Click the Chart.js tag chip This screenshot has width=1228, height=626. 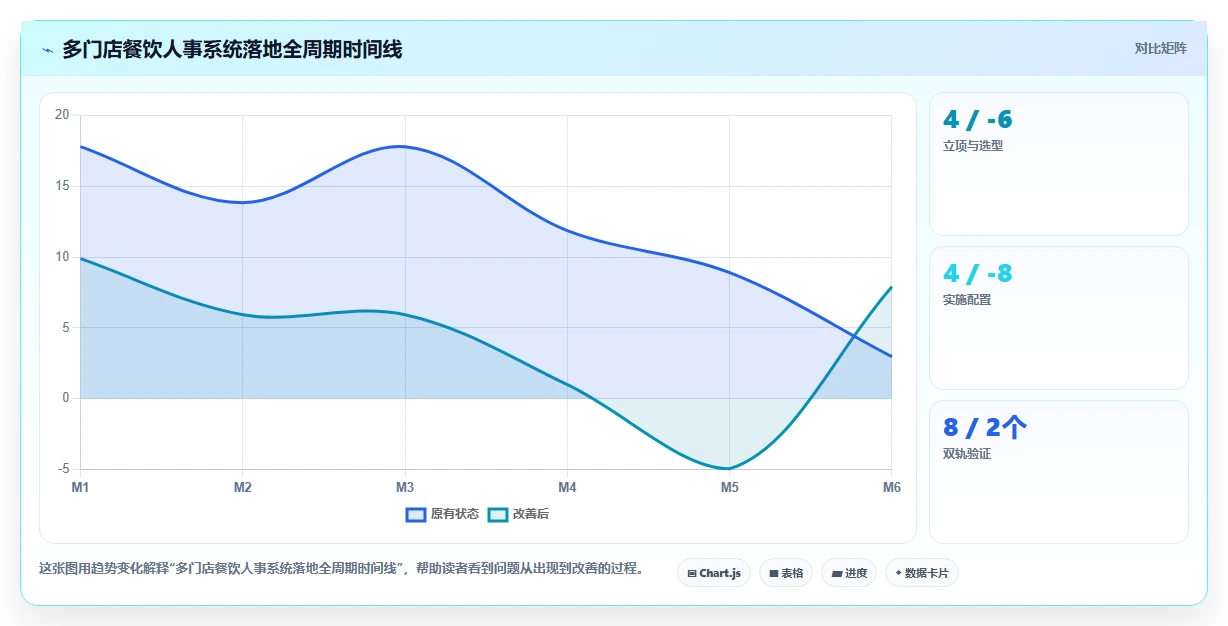pos(714,573)
